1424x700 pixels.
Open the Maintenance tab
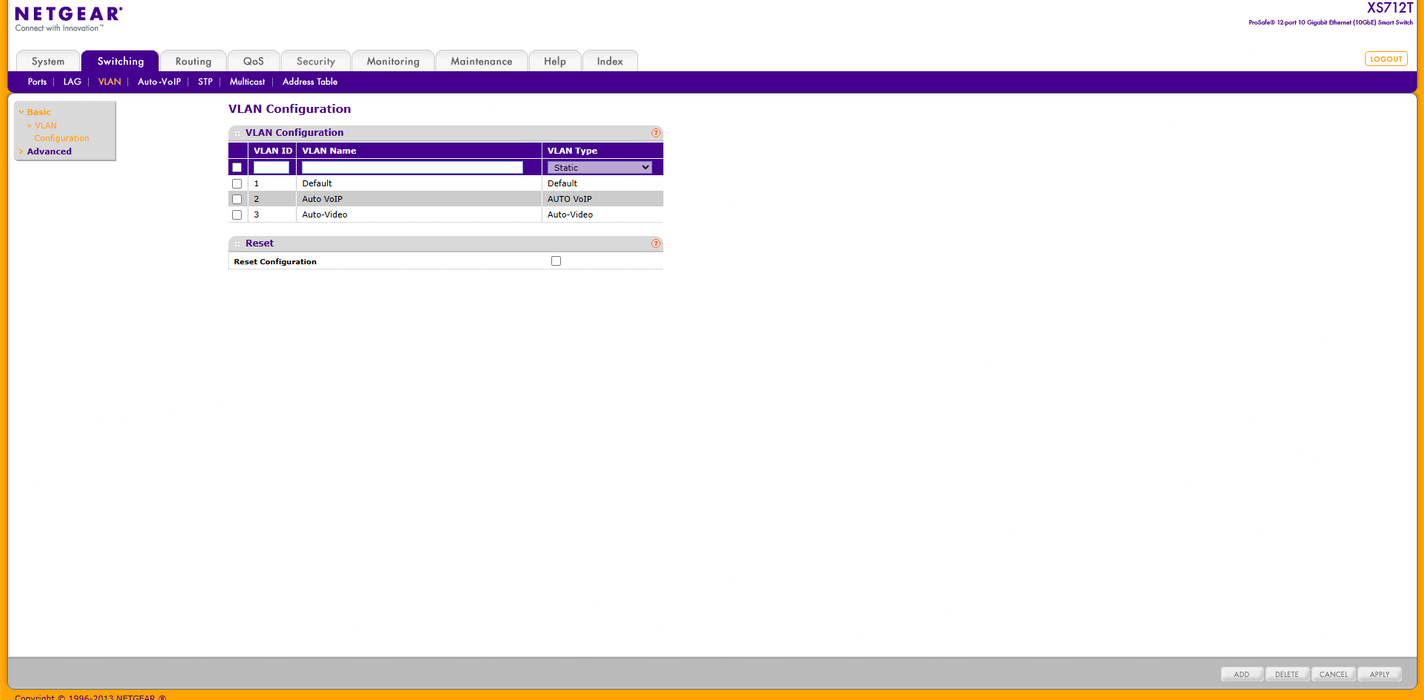(481, 61)
